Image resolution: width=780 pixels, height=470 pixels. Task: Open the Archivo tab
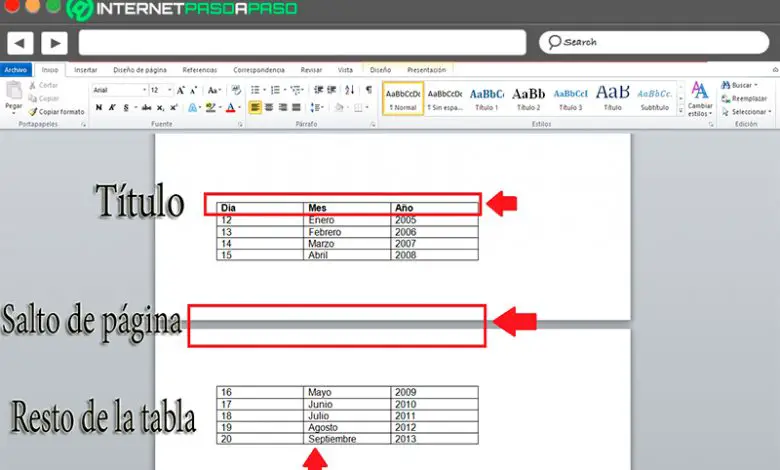[x=16, y=70]
